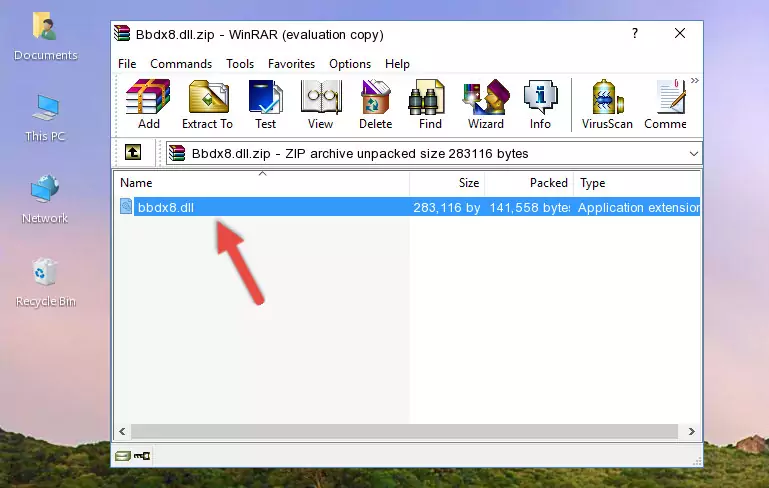The width and height of the screenshot is (769, 488).
Task: Go up one folder level
Action: (x=133, y=153)
